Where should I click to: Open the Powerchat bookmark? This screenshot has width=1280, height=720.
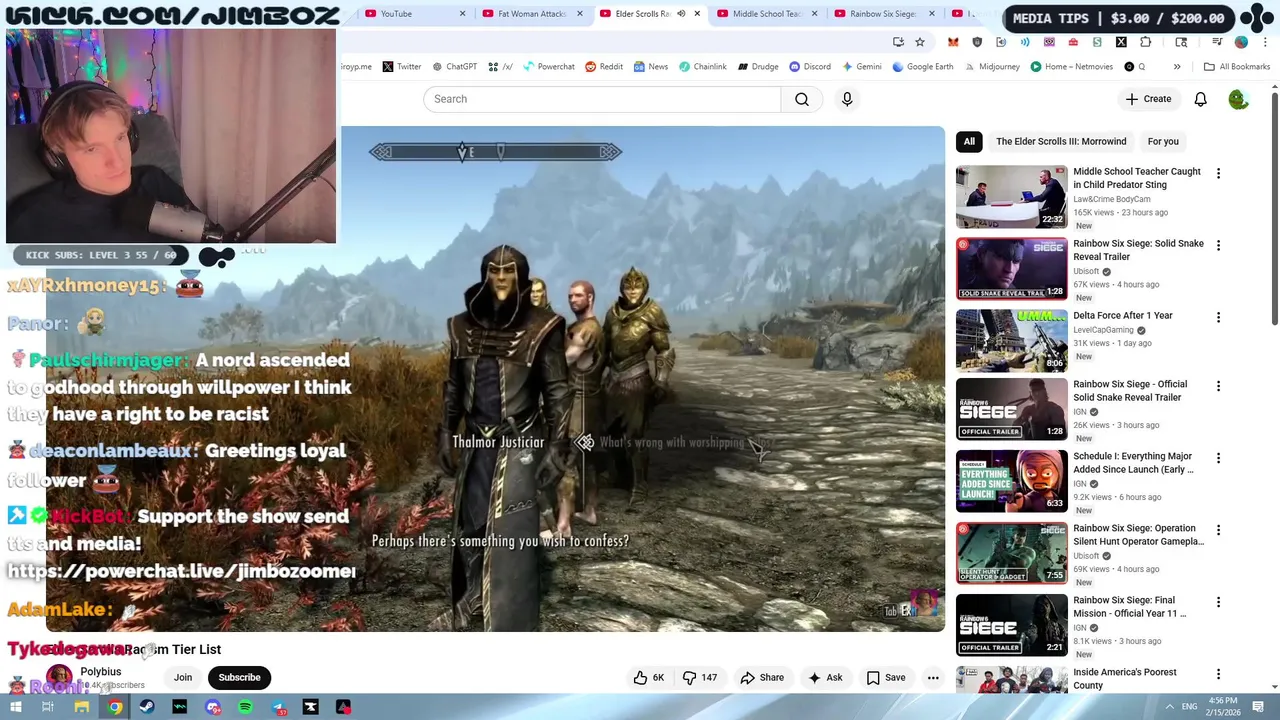coord(549,67)
